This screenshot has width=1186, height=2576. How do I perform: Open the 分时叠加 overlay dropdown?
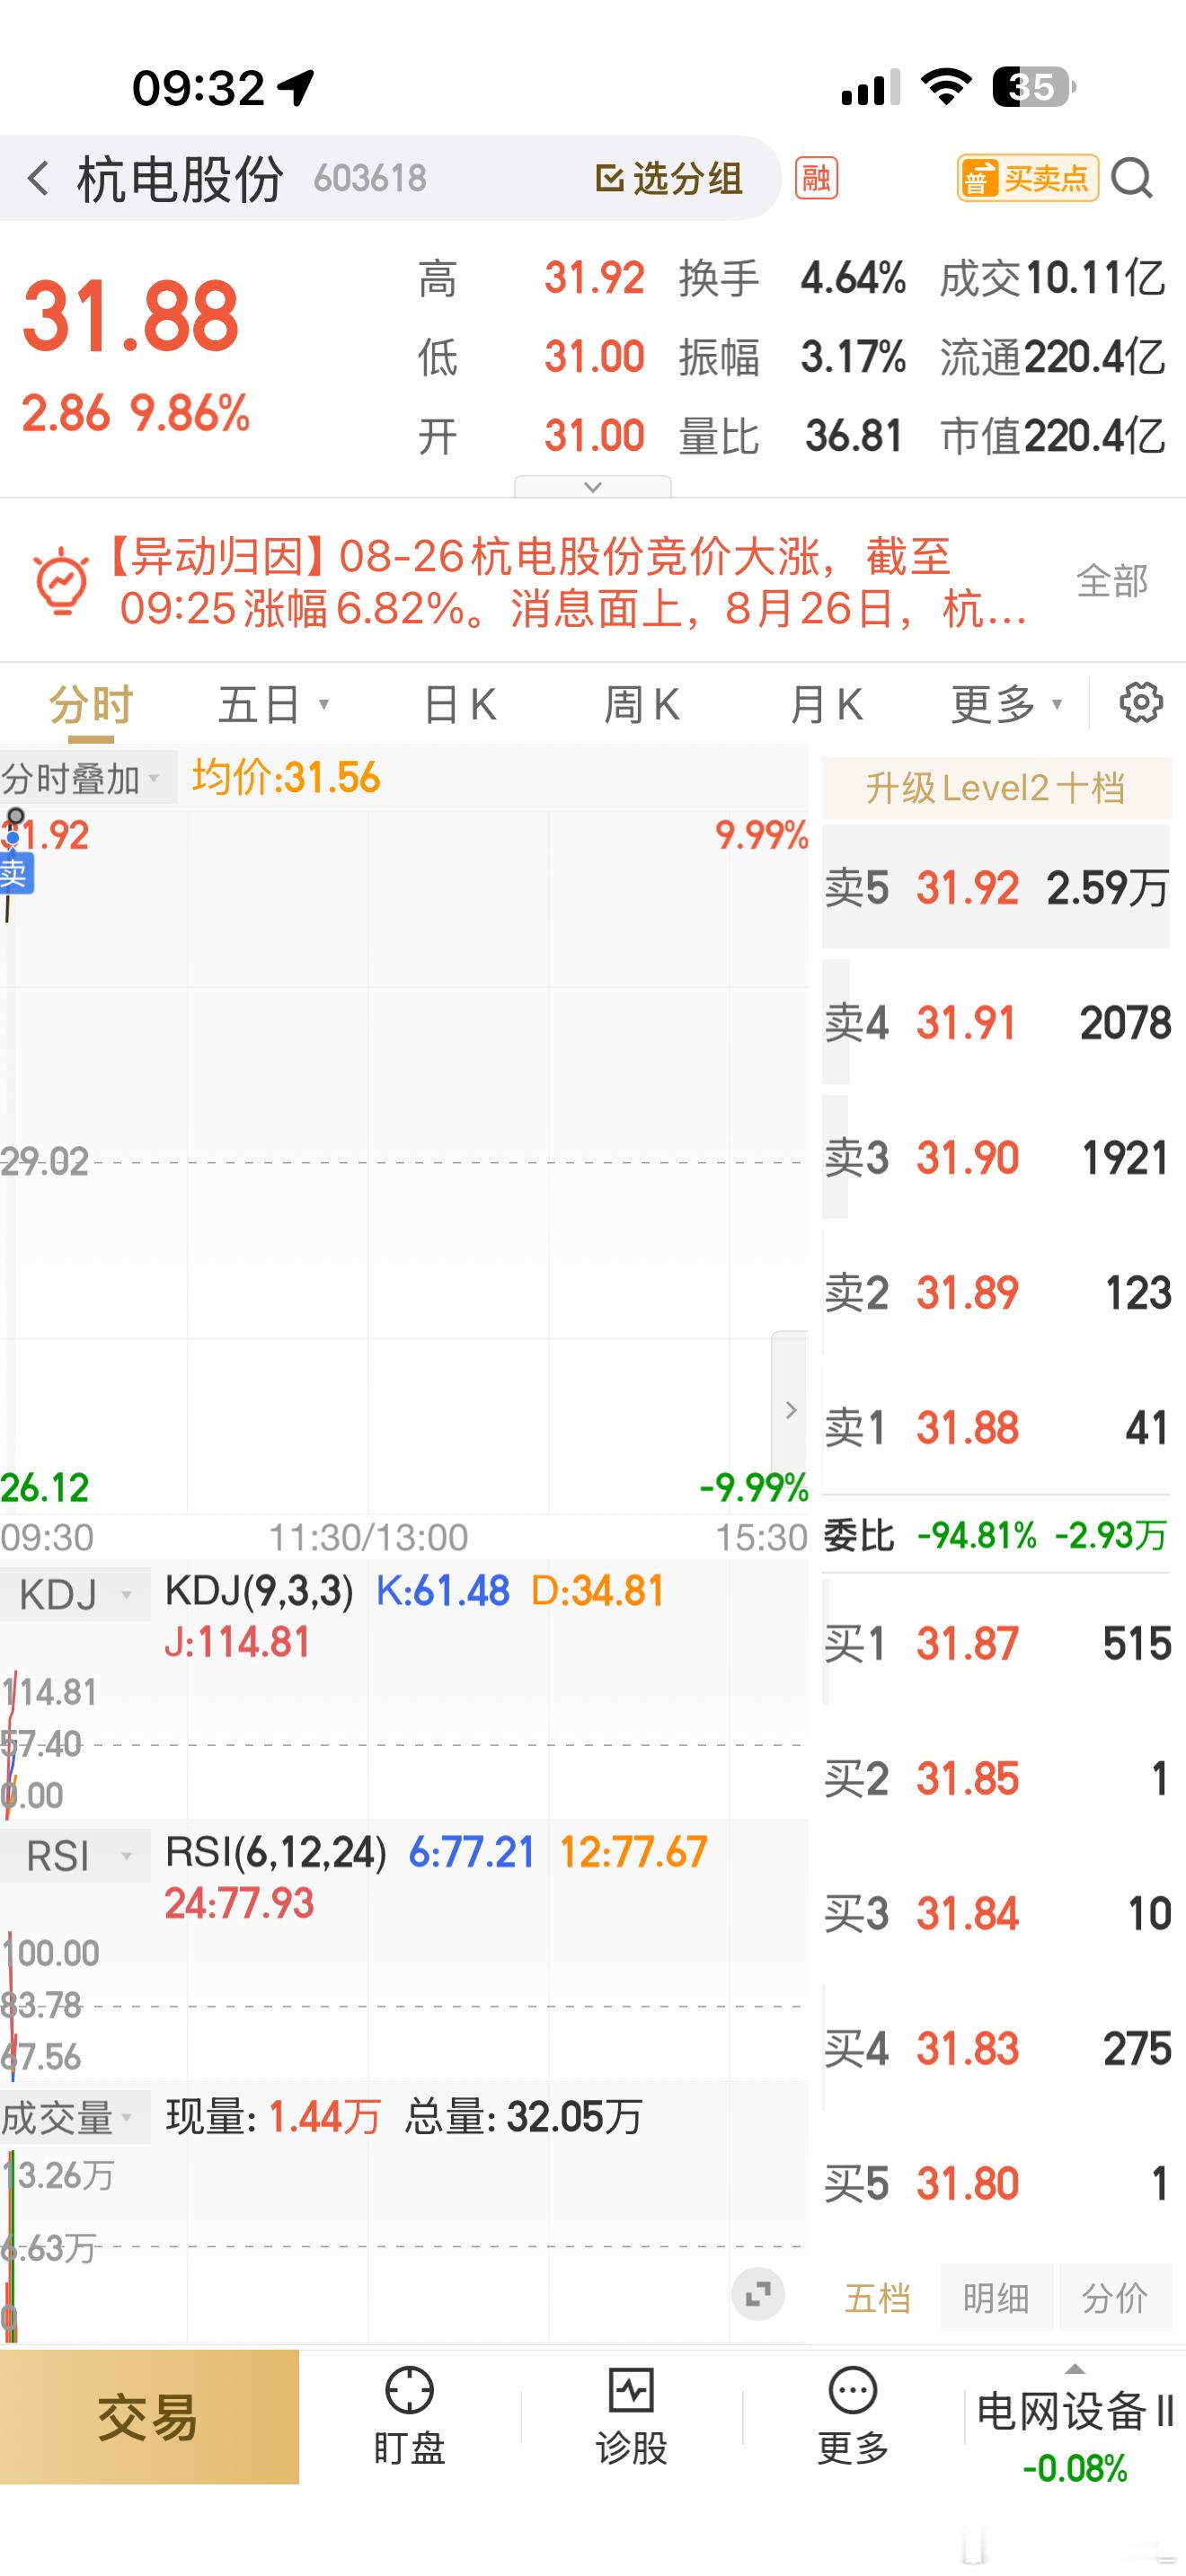[88, 778]
